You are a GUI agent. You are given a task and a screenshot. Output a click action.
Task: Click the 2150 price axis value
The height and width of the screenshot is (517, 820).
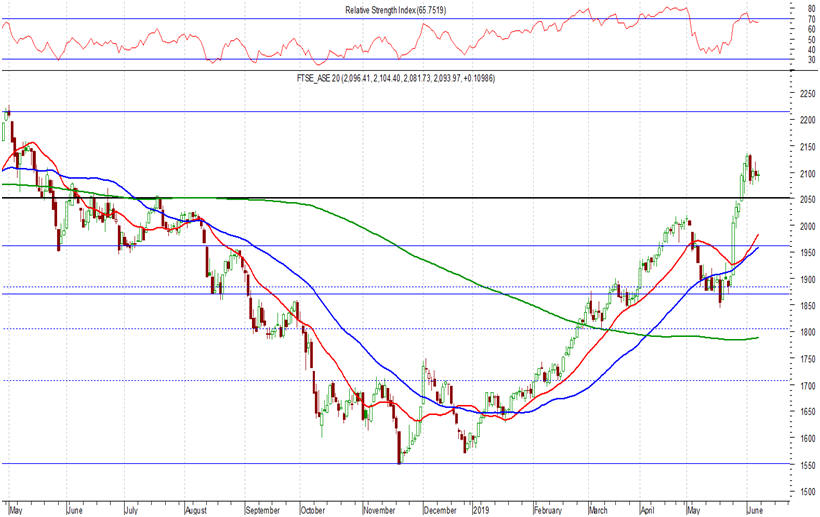click(x=807, y=147)
